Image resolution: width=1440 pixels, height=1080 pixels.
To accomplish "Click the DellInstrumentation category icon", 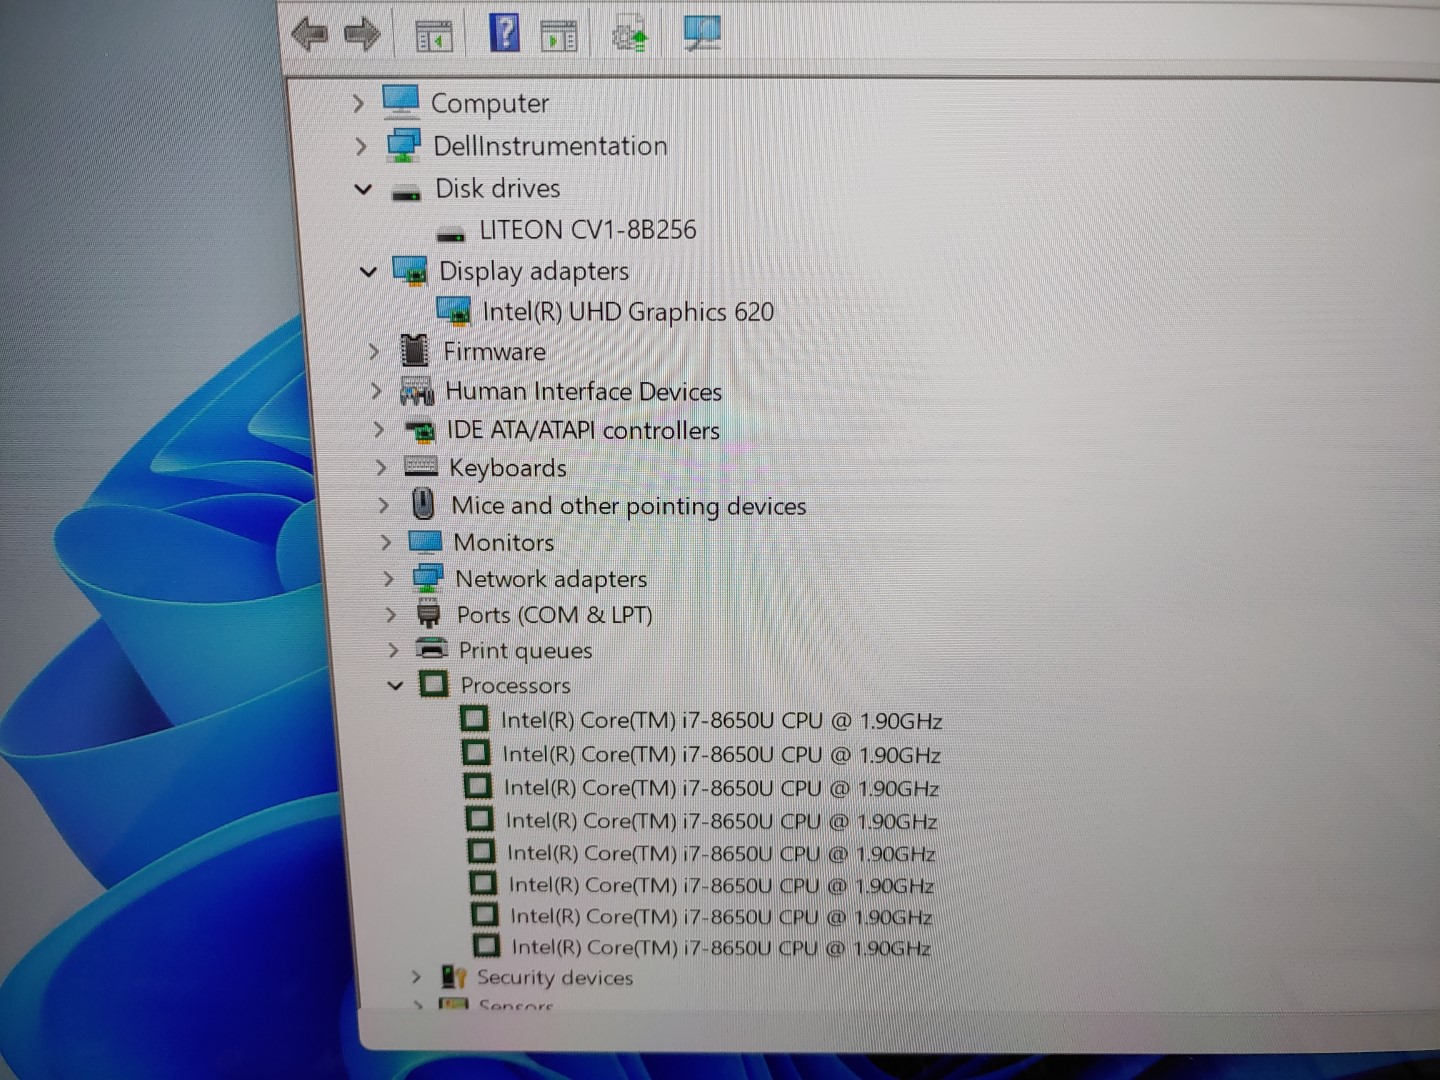I will click(404, 146).
